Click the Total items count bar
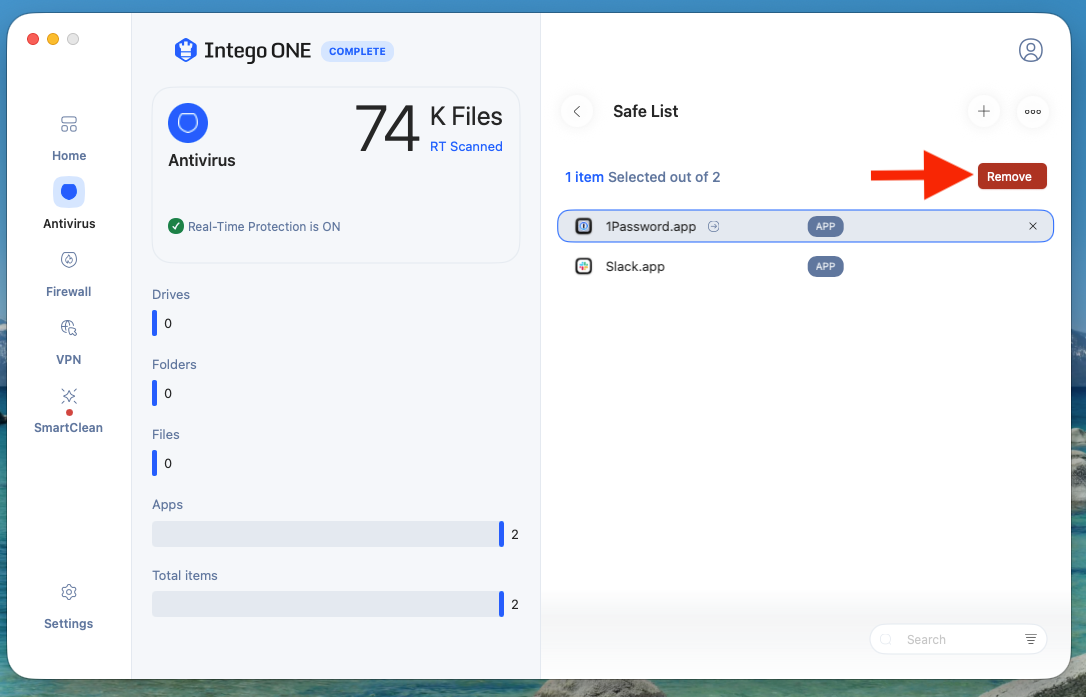Image resolution: width=1086 pixels, height=697 pixels. click(328, 604)
